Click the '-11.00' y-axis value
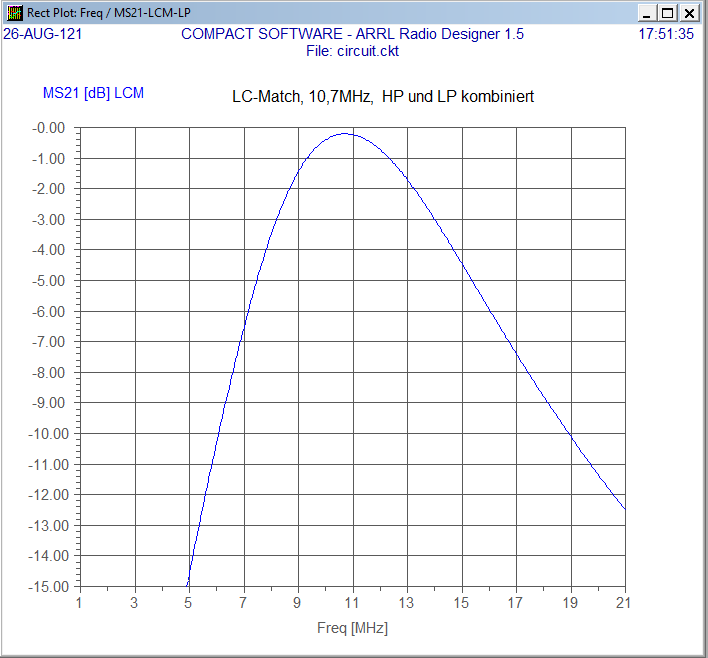Viewport: 708px width, 658px height. 48,465
